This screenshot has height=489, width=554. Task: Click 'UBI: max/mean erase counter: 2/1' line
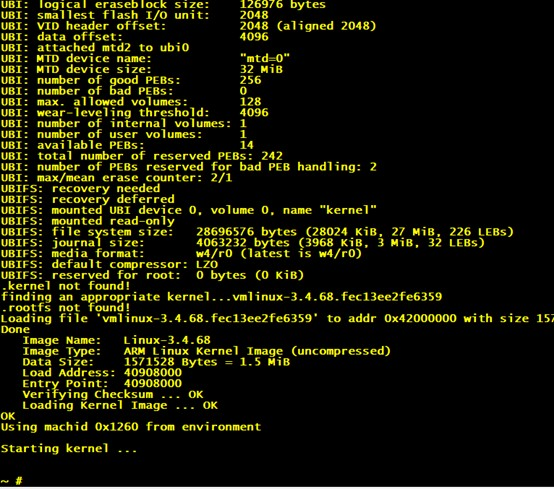[x=117, y=177]
